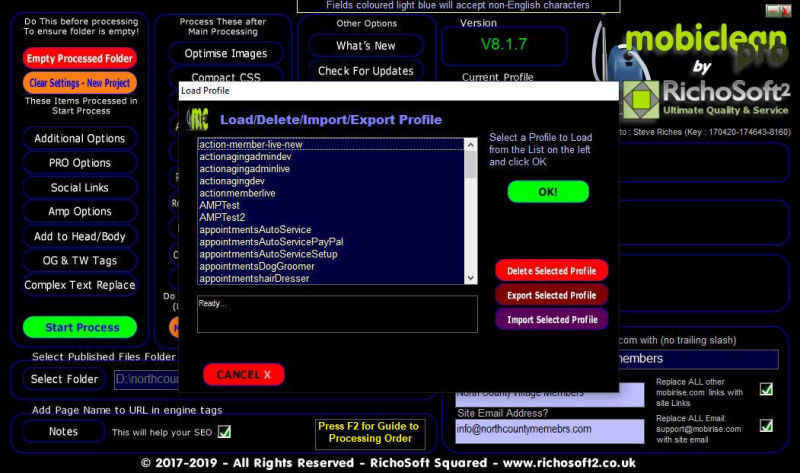Select profile actionagingadminlive
This screenshot has height=473, width=800.
click(331, 169)
